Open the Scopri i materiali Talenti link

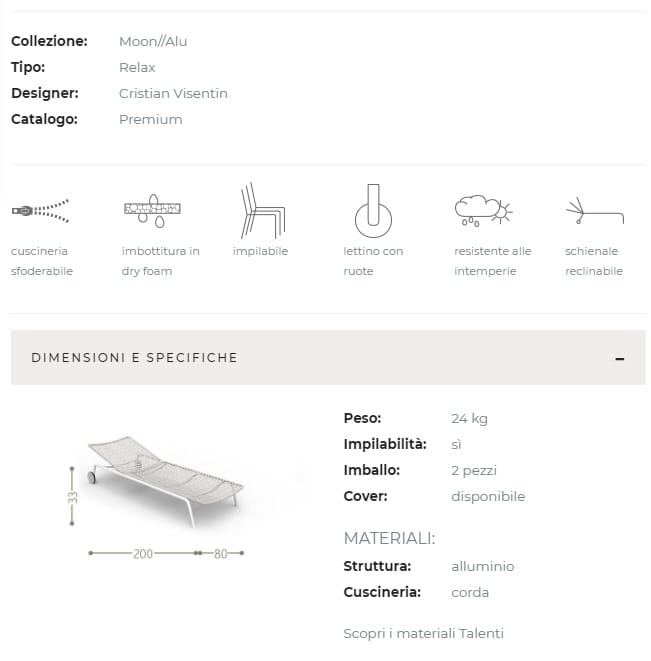[423, 633]
